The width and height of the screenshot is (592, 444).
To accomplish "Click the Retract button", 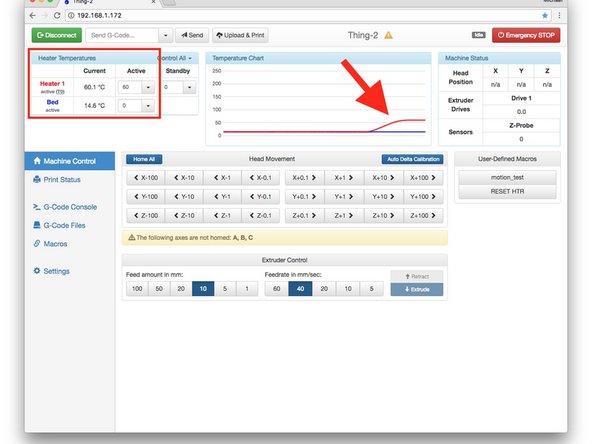I will [x=417, y=276].
